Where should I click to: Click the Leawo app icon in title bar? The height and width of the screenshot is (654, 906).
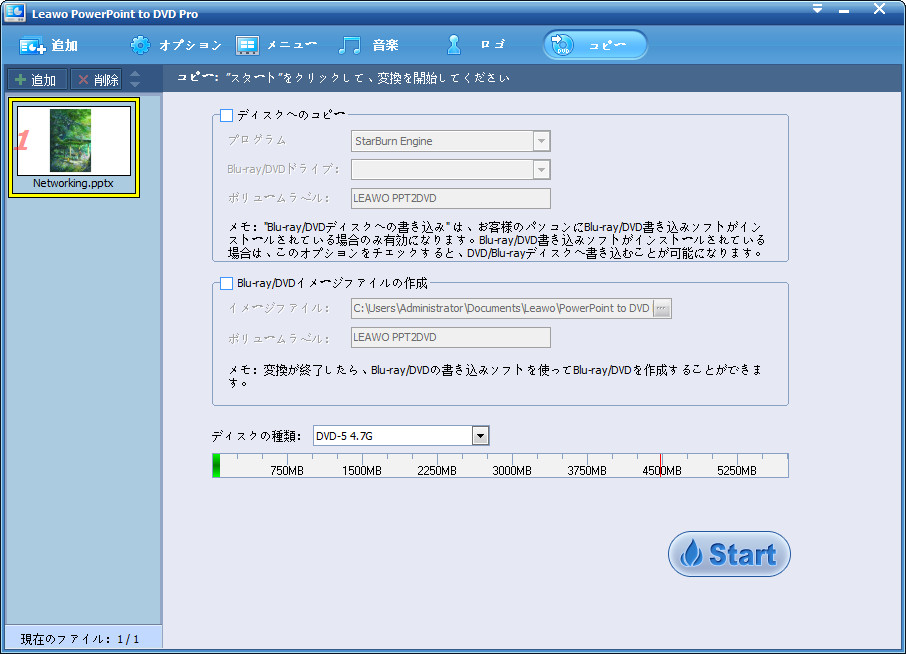pos(15,12)
